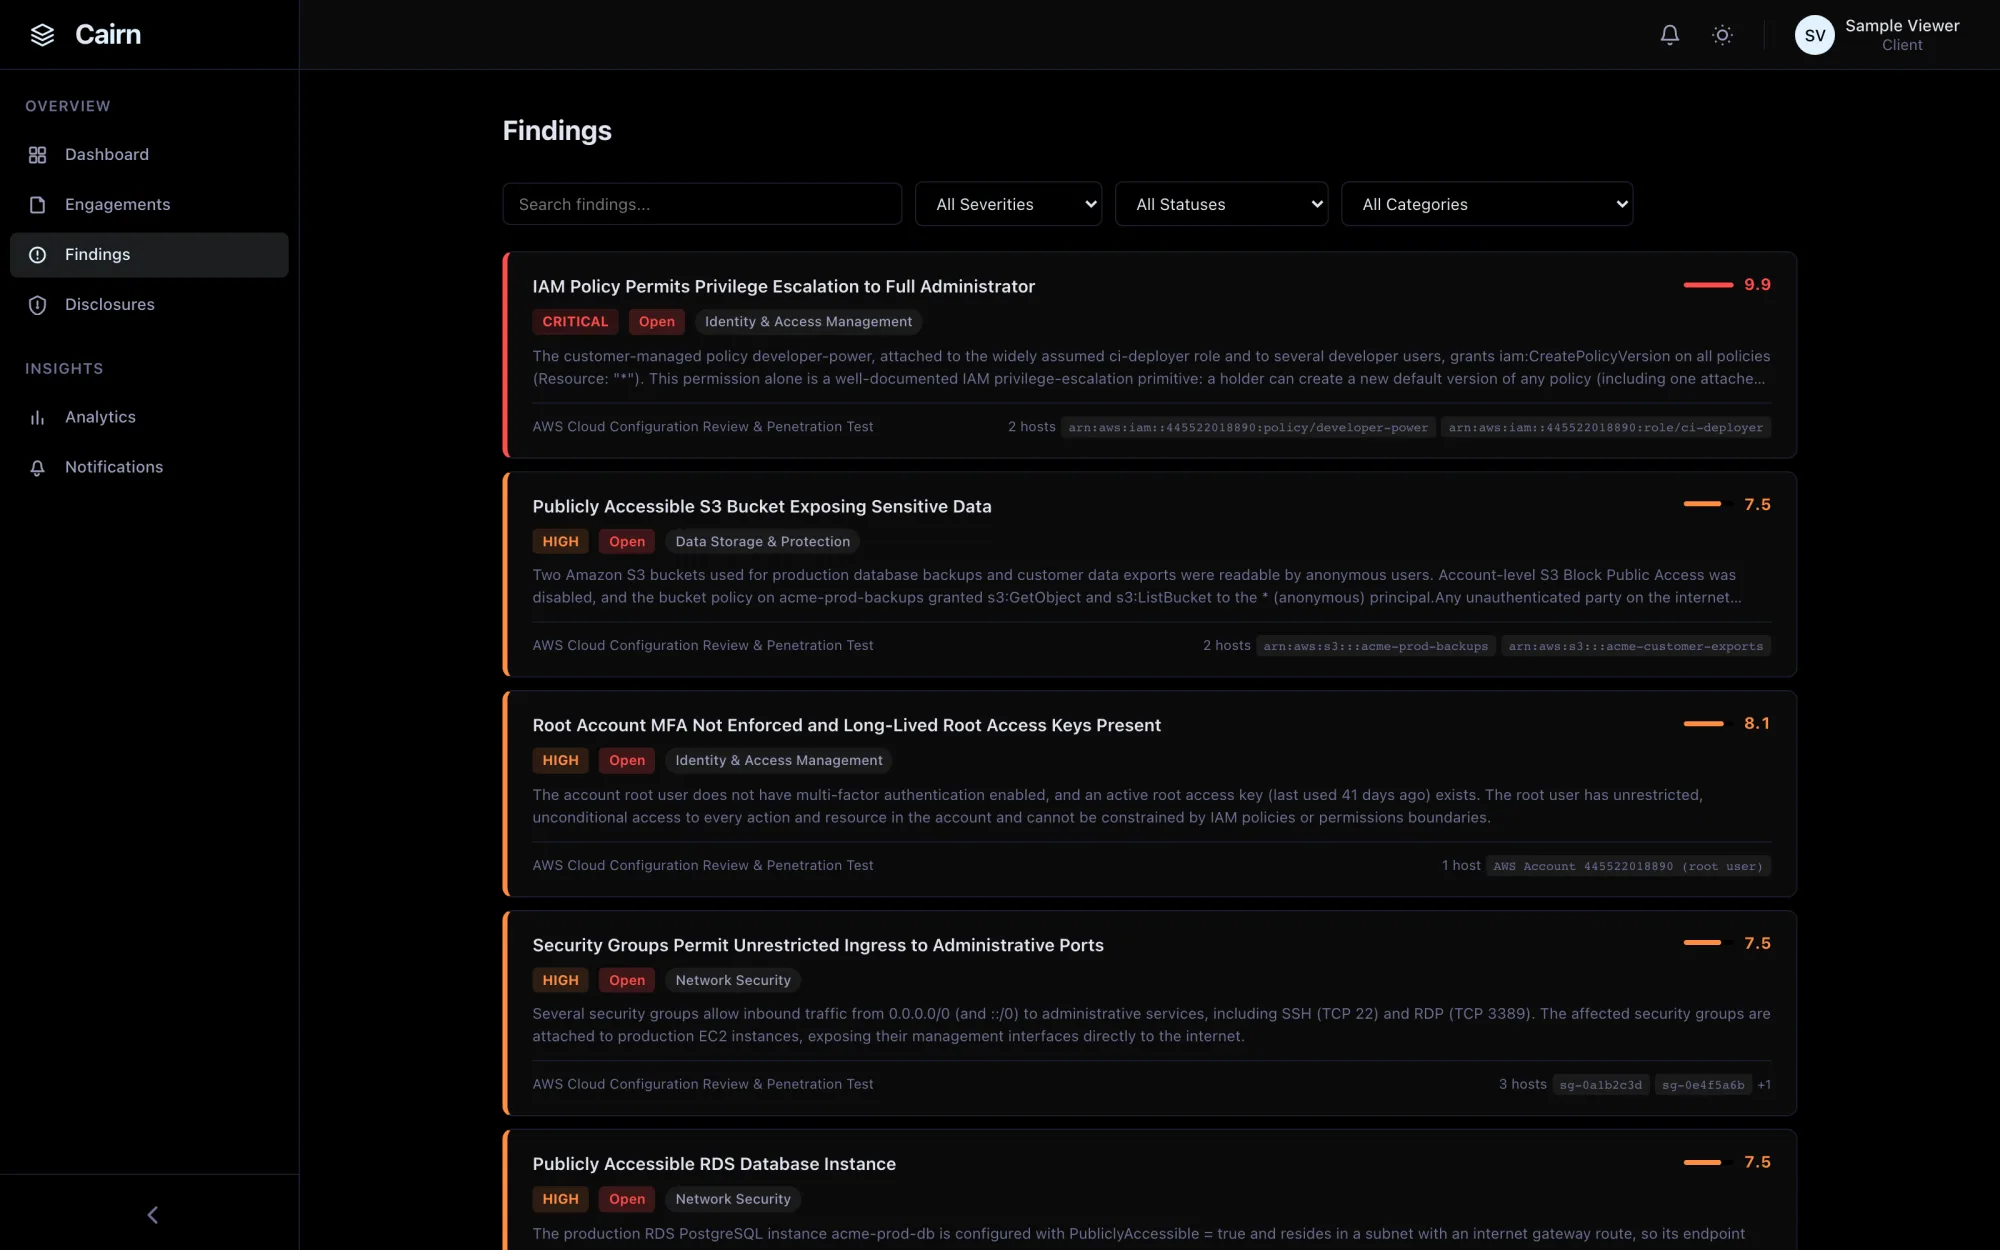Click the acme-prod-backups ARN chip
Image resolution: width=2000 pixels, height=1250 pixels.
point(1376,647)
